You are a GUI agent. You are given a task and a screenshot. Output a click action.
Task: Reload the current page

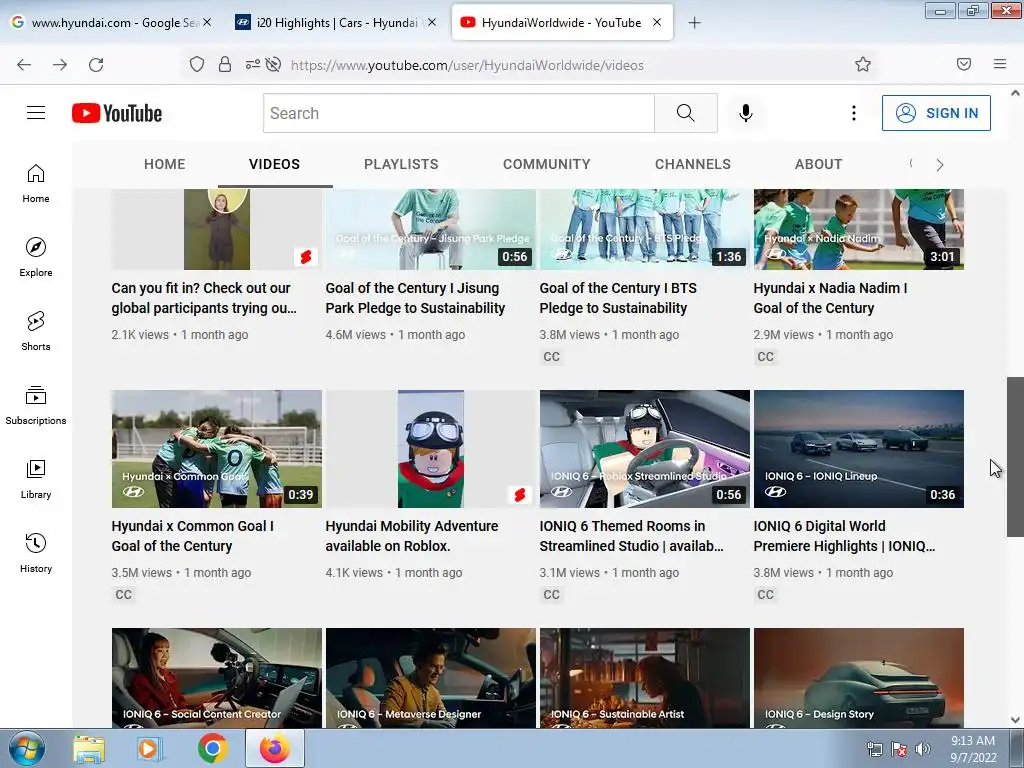96,65
